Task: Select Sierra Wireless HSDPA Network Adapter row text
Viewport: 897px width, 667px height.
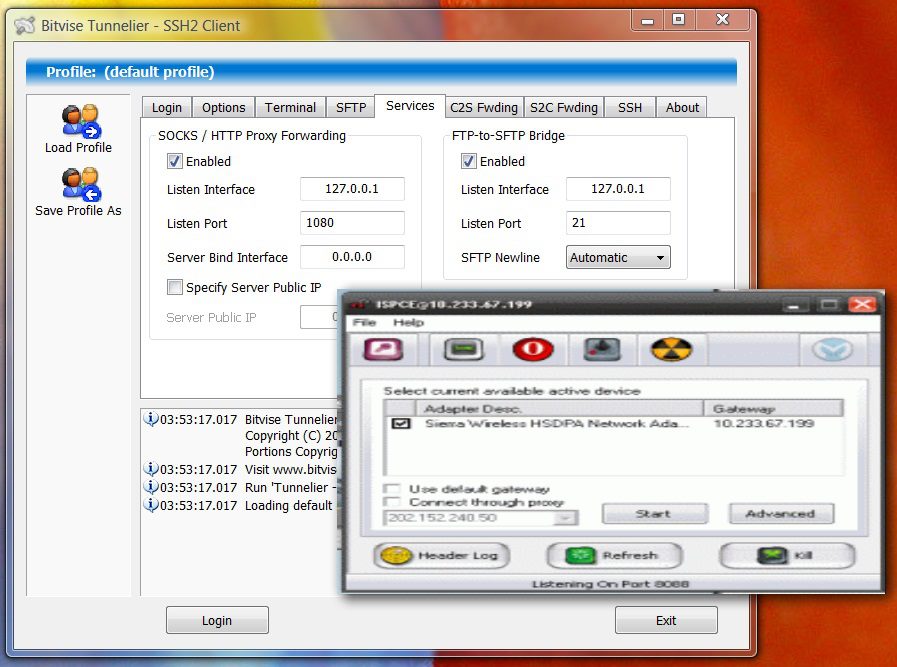Action: tap(557, 423)
